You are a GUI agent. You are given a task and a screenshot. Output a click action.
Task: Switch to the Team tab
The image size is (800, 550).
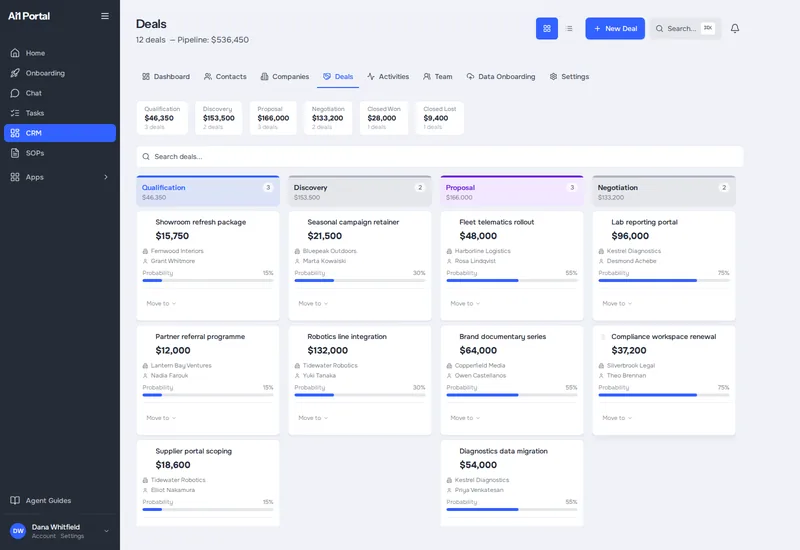438,77
